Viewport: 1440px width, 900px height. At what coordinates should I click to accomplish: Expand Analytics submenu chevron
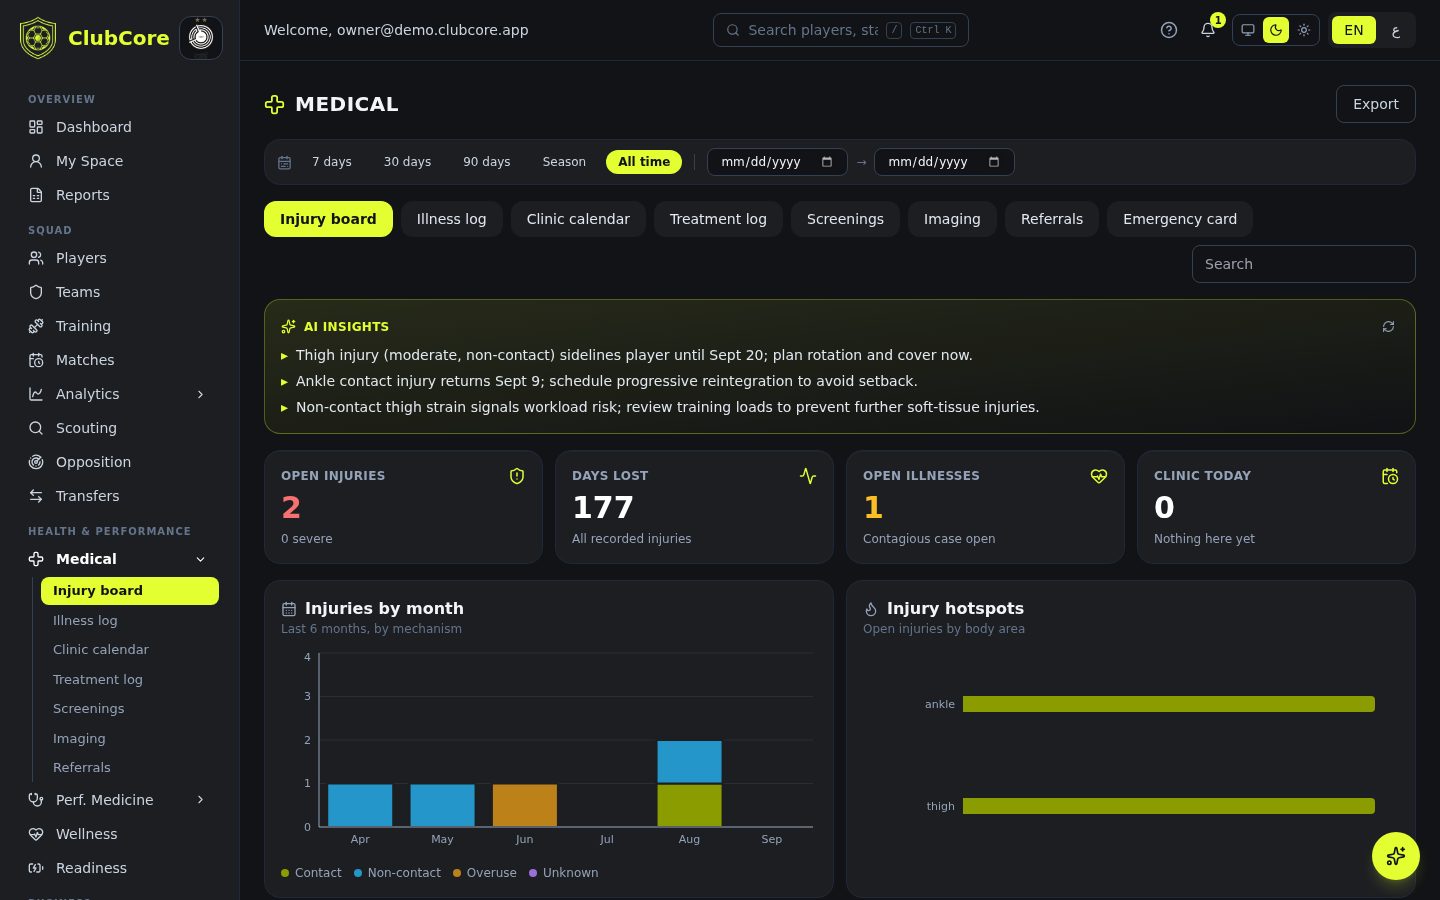[x=200, y=394]
